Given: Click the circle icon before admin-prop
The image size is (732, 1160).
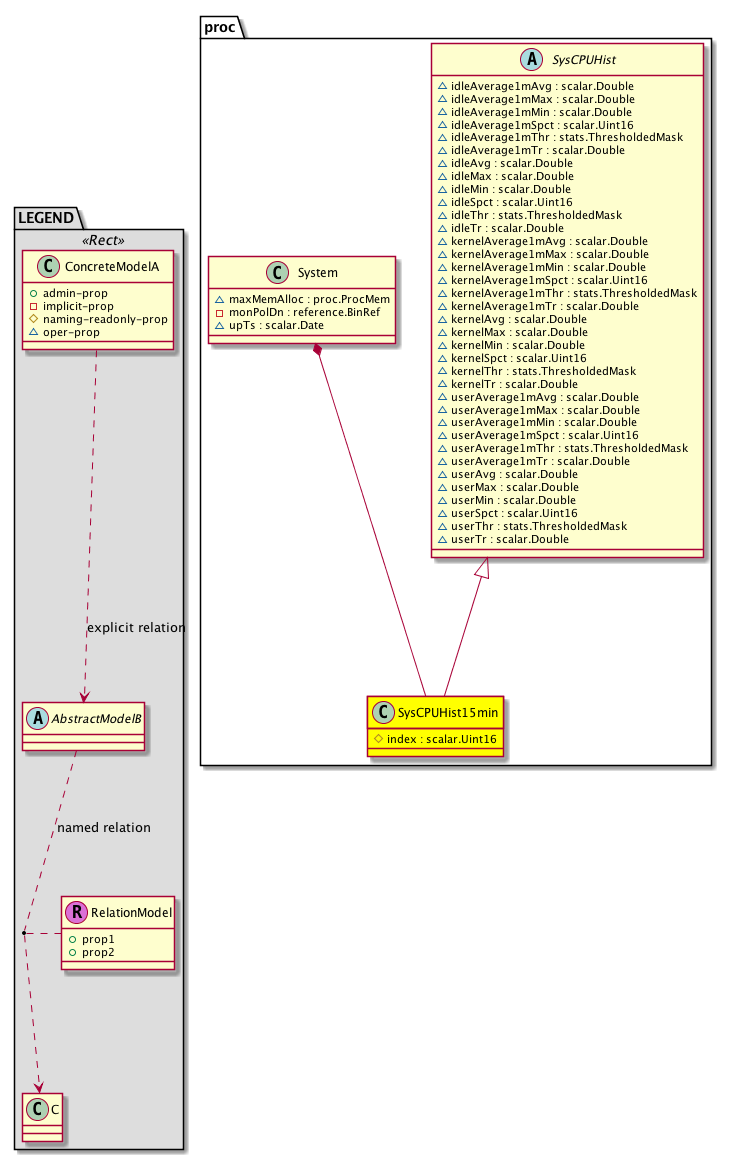Looking at the screenshot, I should pos(33,293).
